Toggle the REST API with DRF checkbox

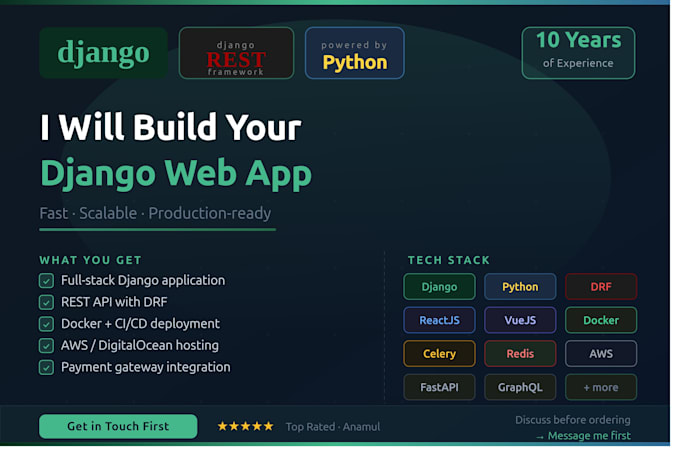pyautogui.click(x=46, y=302)
